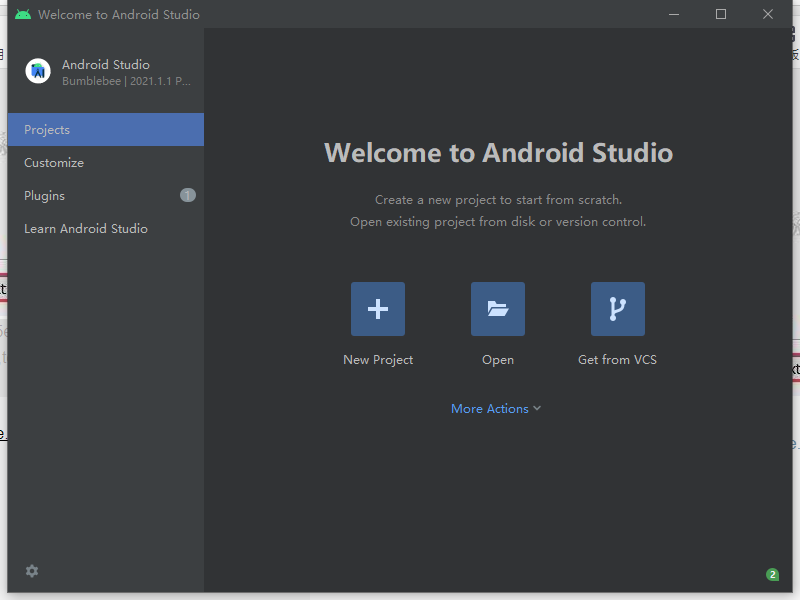Click 'Open existing project from disk' text

[498, 222]
